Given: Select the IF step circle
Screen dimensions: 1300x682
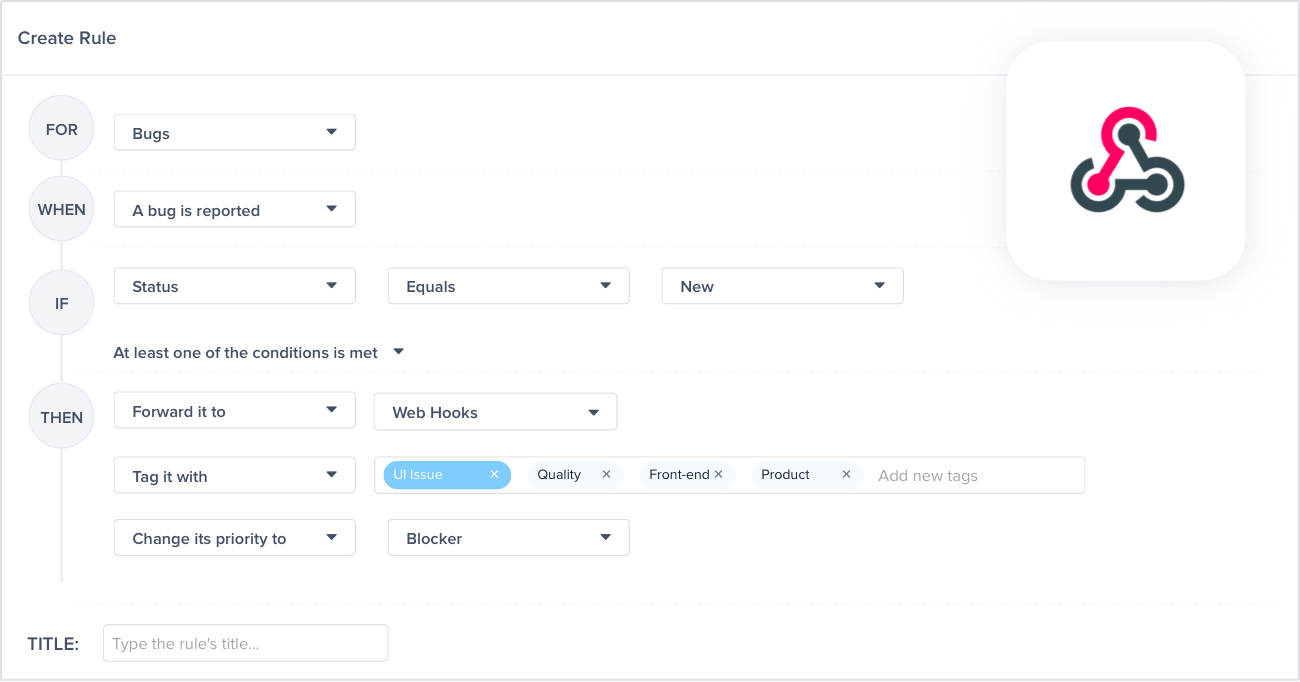Looking at the screenshot, I should pyautogui.click(x=61, y=302).
